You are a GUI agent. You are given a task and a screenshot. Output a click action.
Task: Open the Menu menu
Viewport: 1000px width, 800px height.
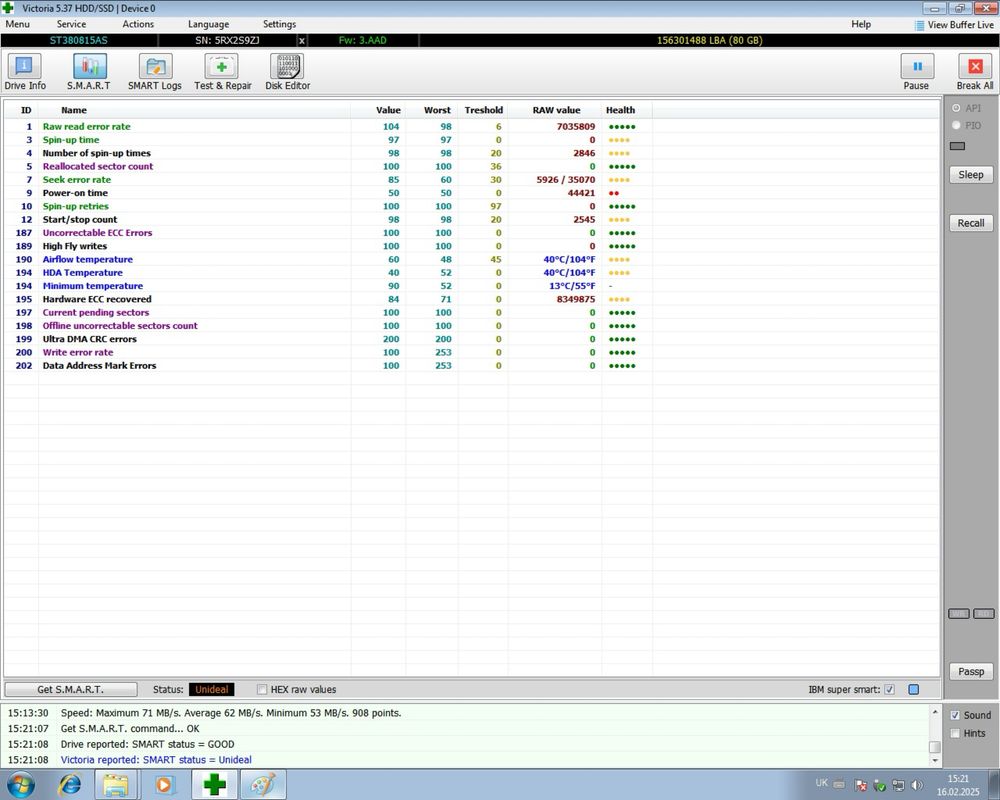pyautogui.click(x=17, y=24)
